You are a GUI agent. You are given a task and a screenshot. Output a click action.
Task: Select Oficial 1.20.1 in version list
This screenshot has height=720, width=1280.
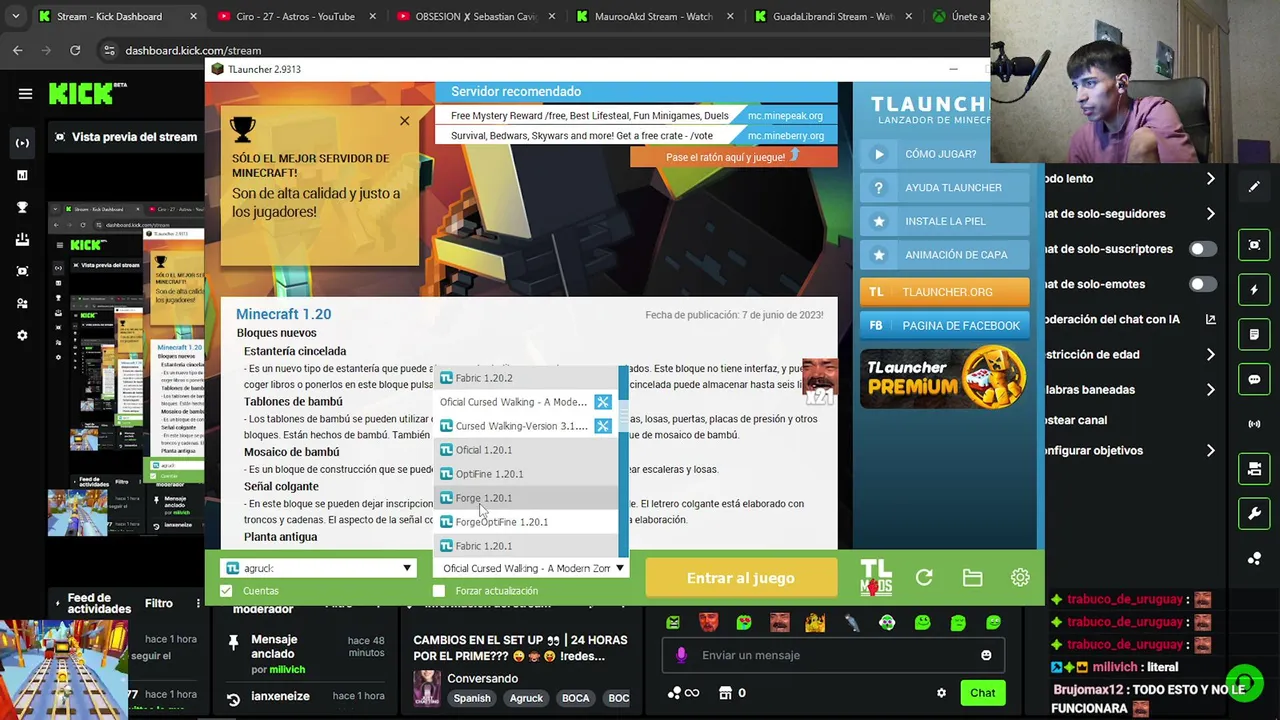526,450
